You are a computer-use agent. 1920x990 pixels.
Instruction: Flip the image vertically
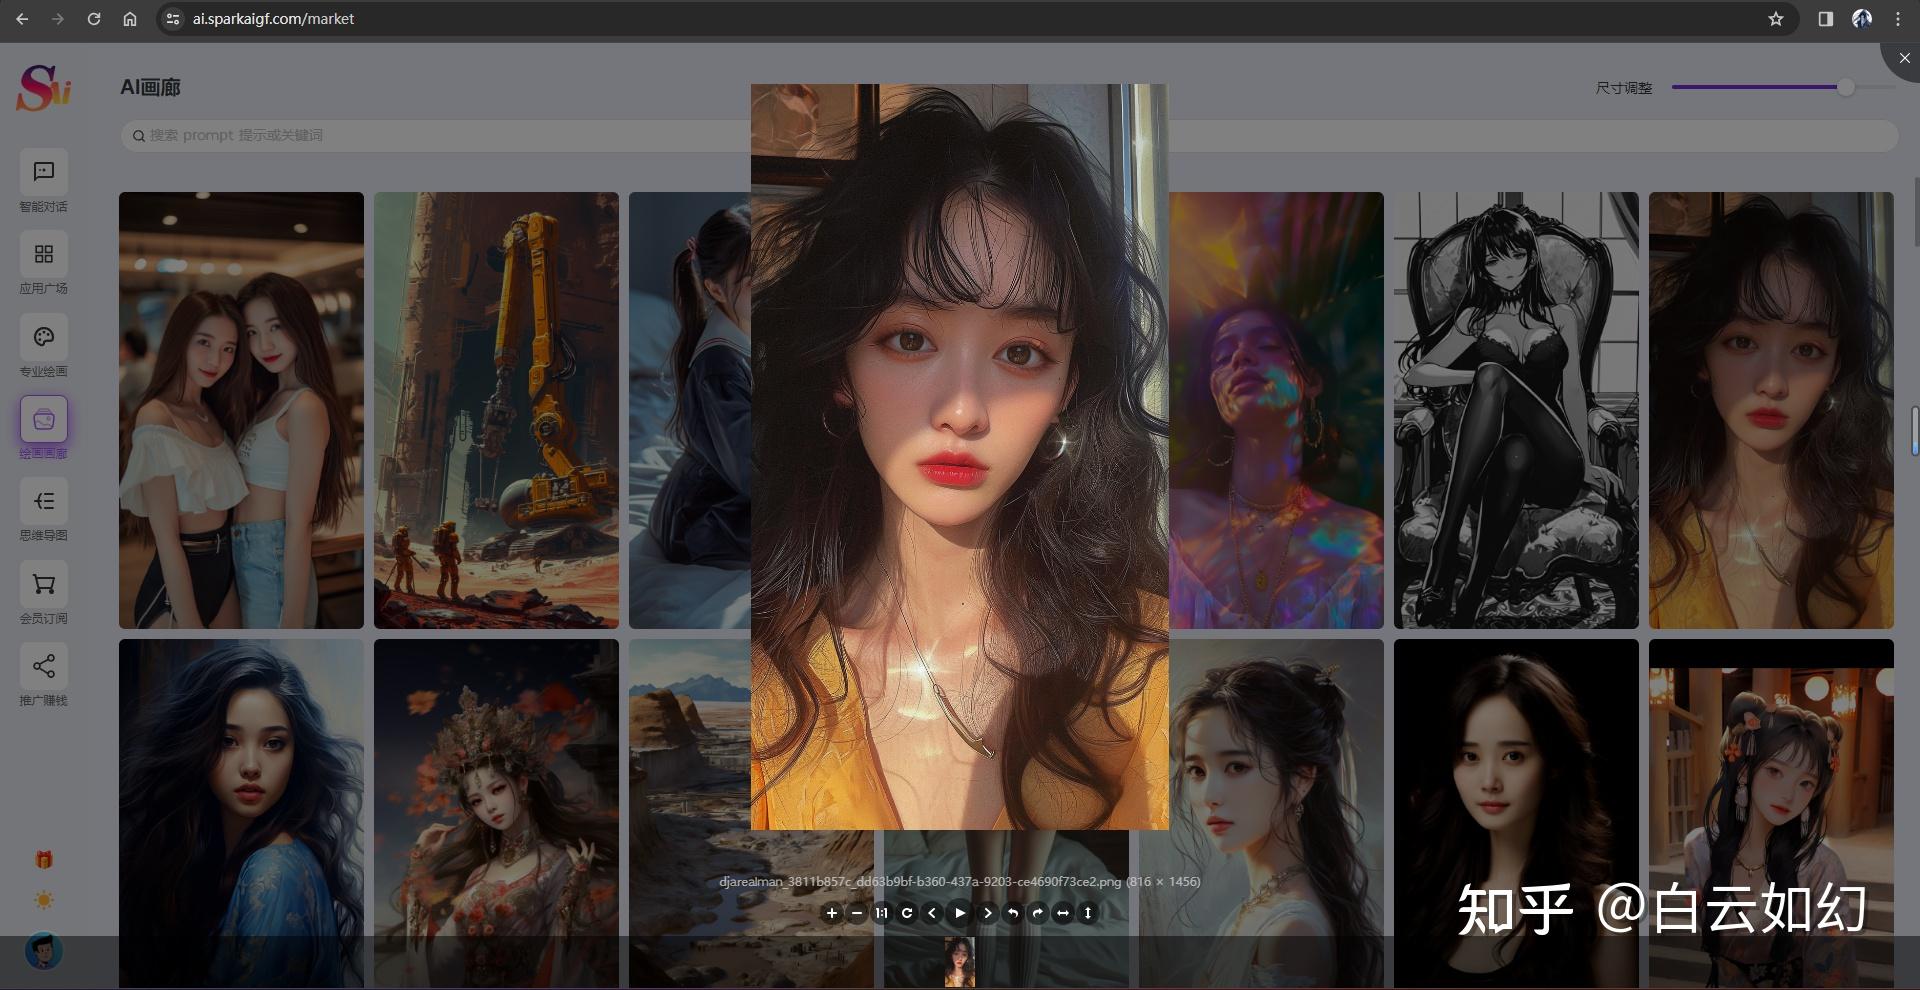pos(1087,913)
